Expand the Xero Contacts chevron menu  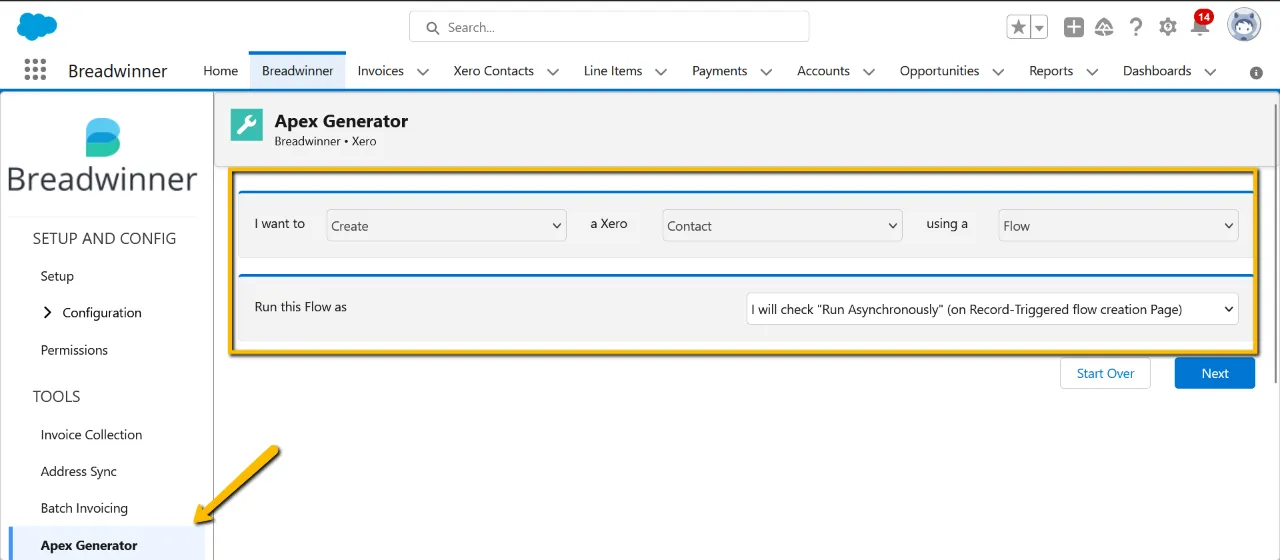pos(552,72)
